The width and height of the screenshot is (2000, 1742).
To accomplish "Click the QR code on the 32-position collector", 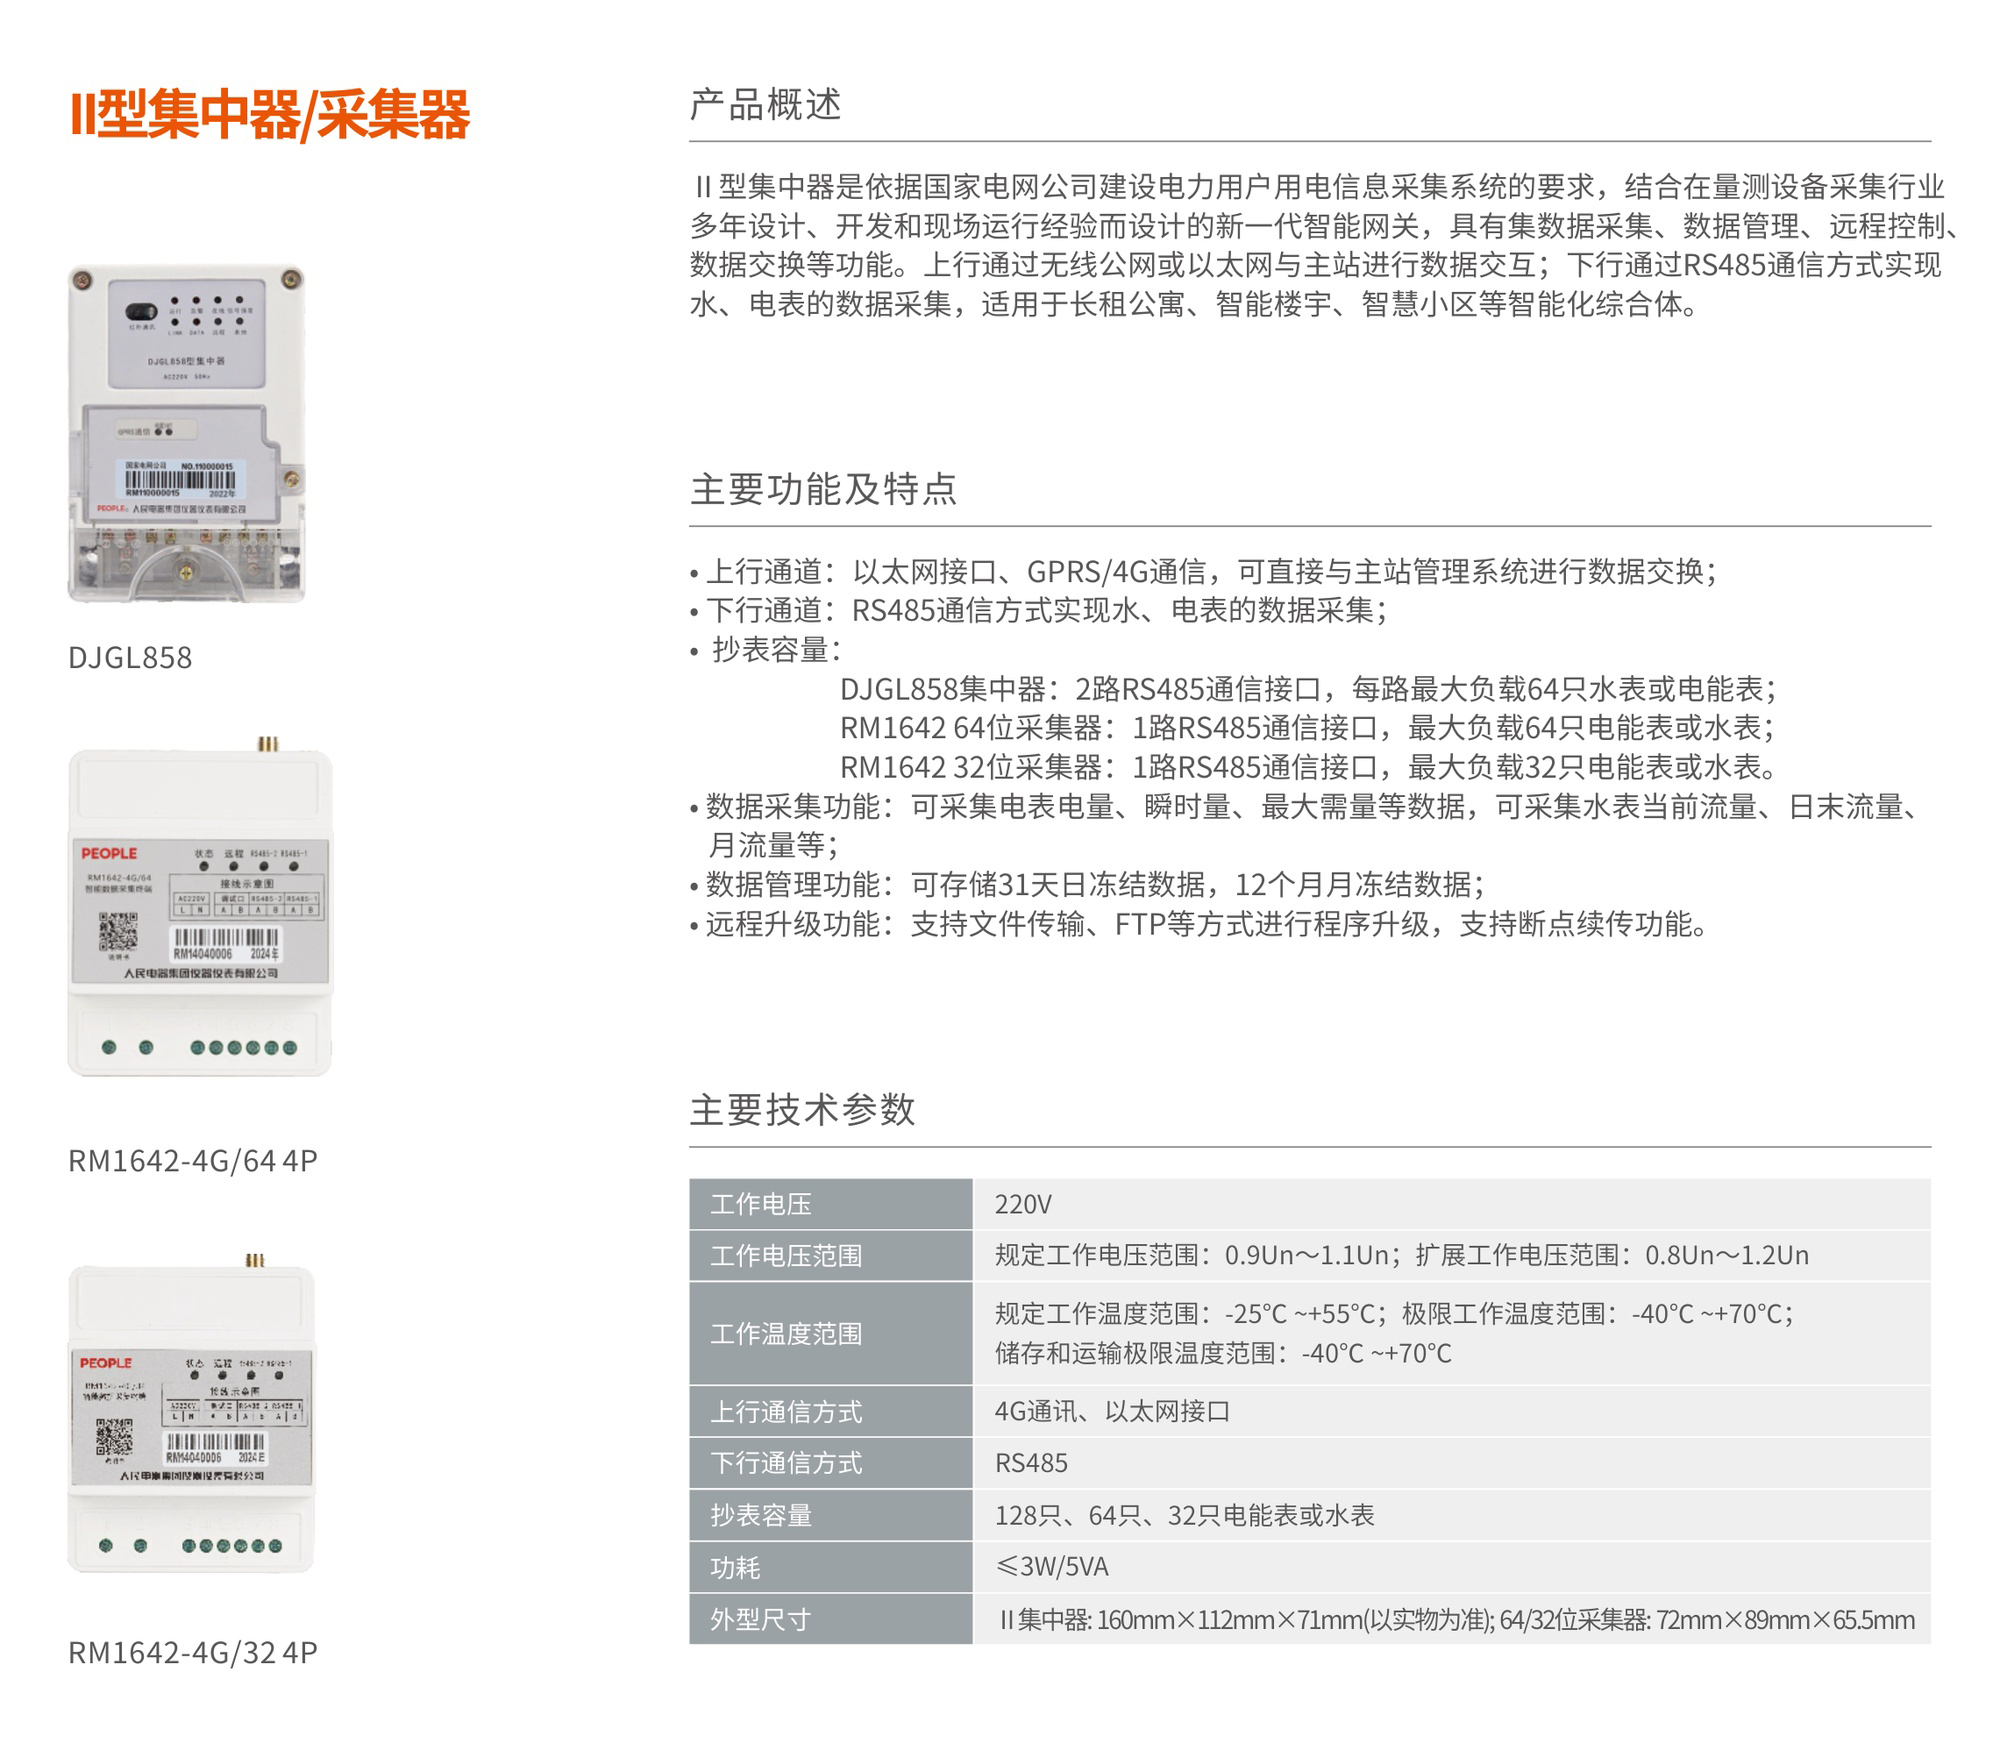I will tap(114, 1436).
